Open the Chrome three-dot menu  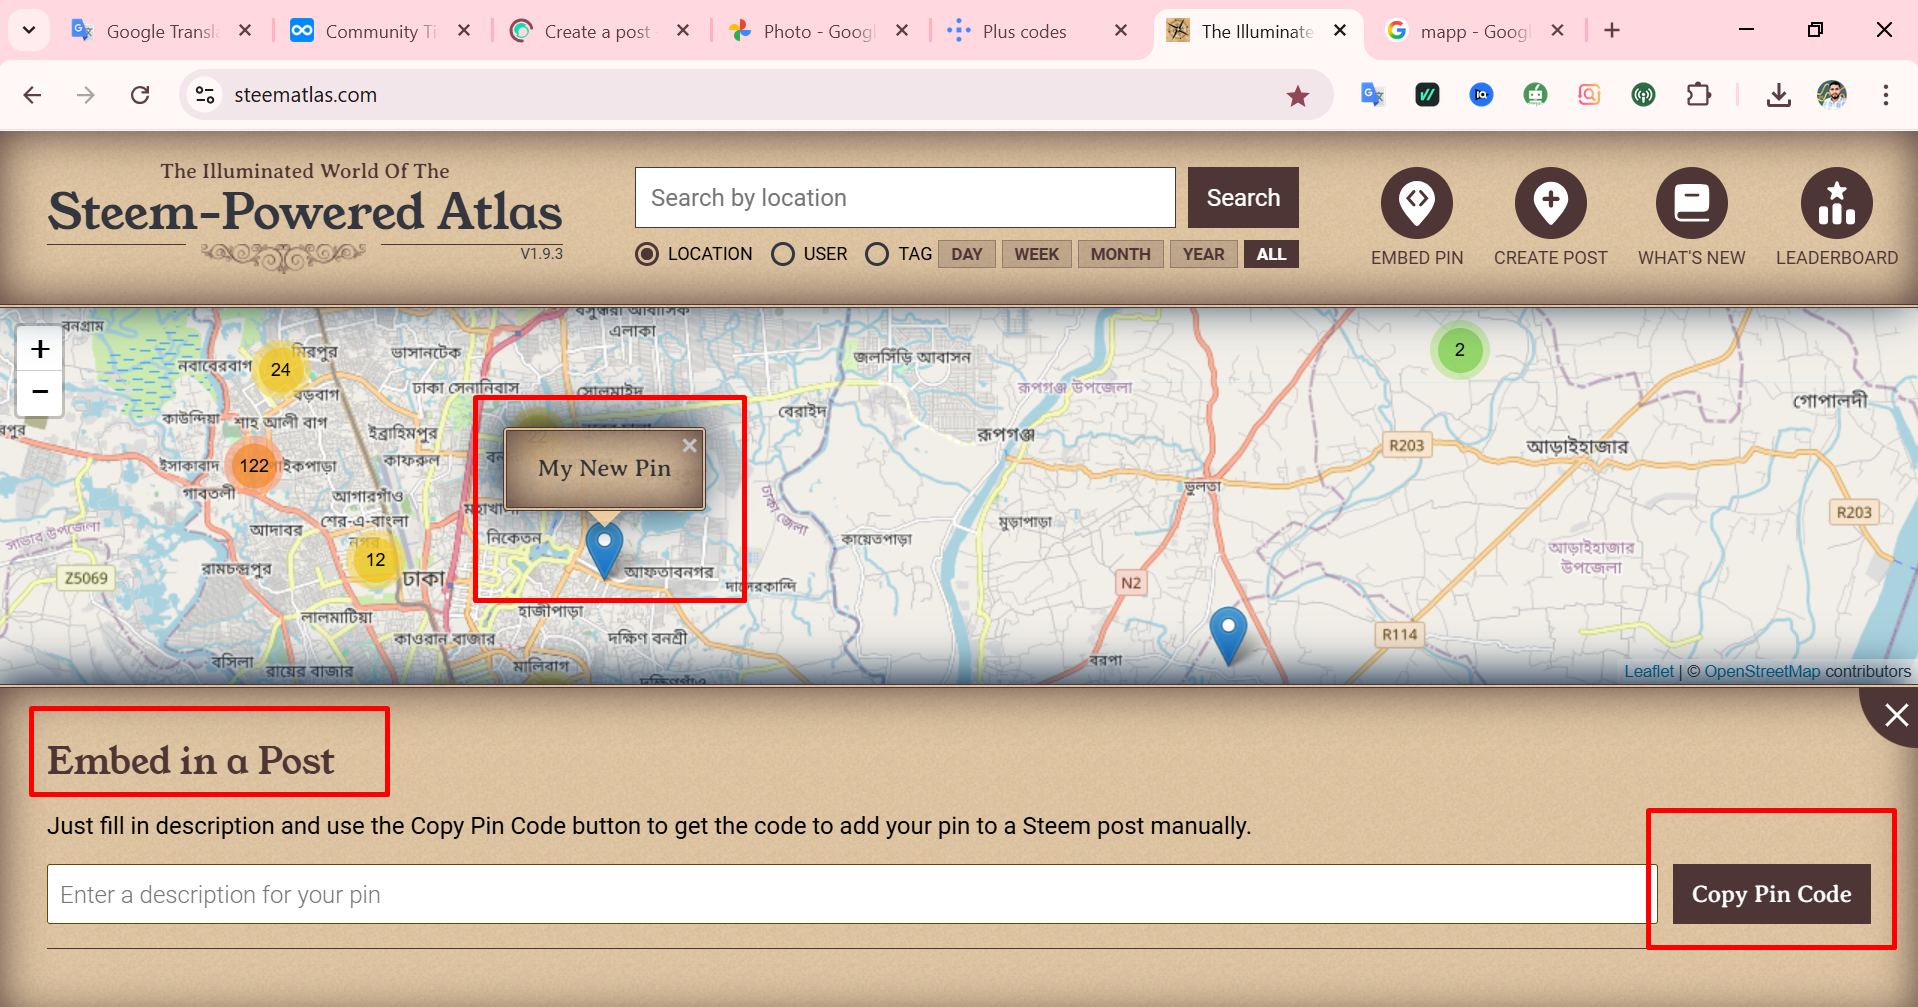click(1886, 95)
